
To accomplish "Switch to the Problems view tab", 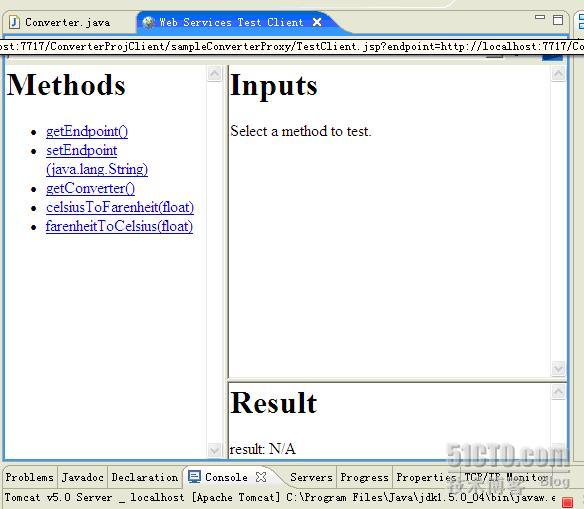I will click(x=29, y=477).
